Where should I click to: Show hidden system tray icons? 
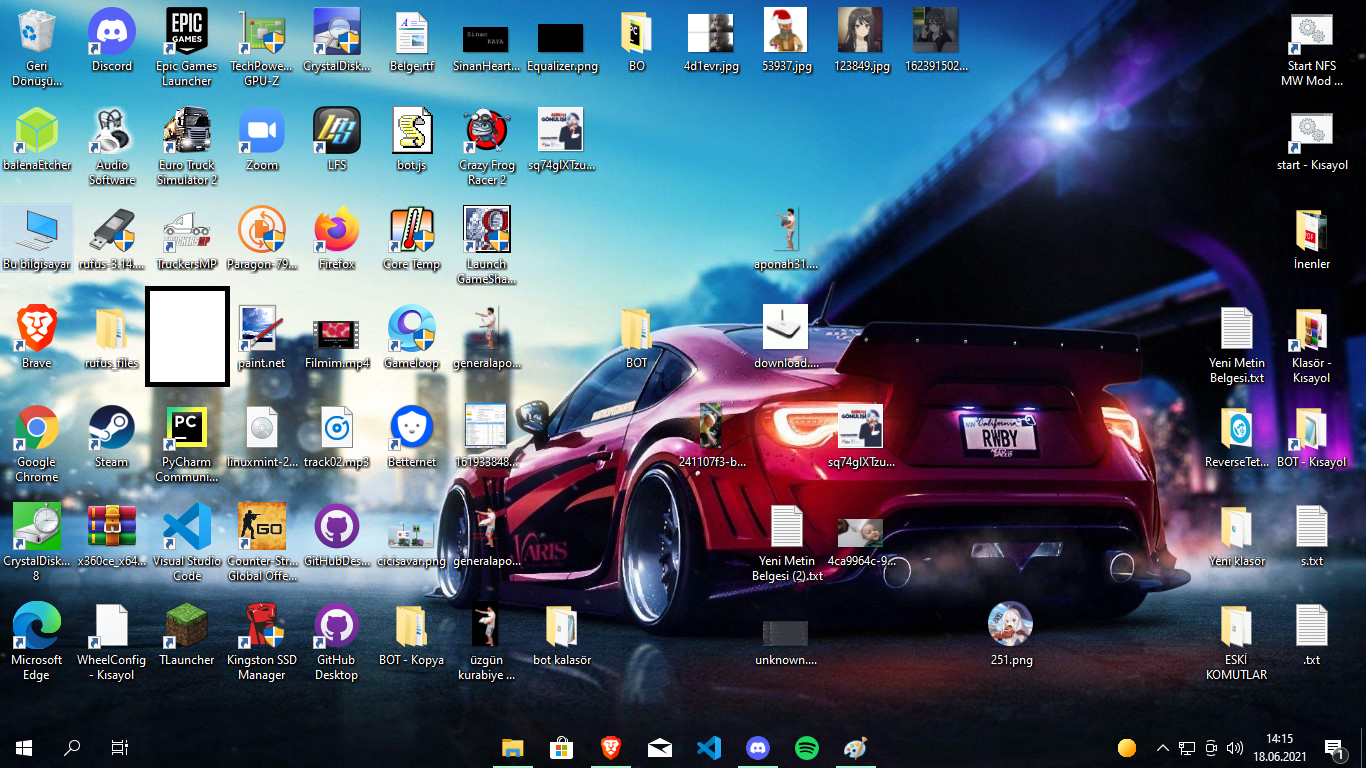pos(1162,747)
